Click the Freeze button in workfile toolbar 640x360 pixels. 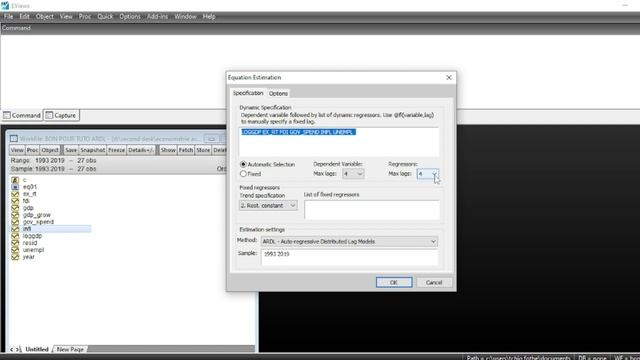(x=116, y=150)
